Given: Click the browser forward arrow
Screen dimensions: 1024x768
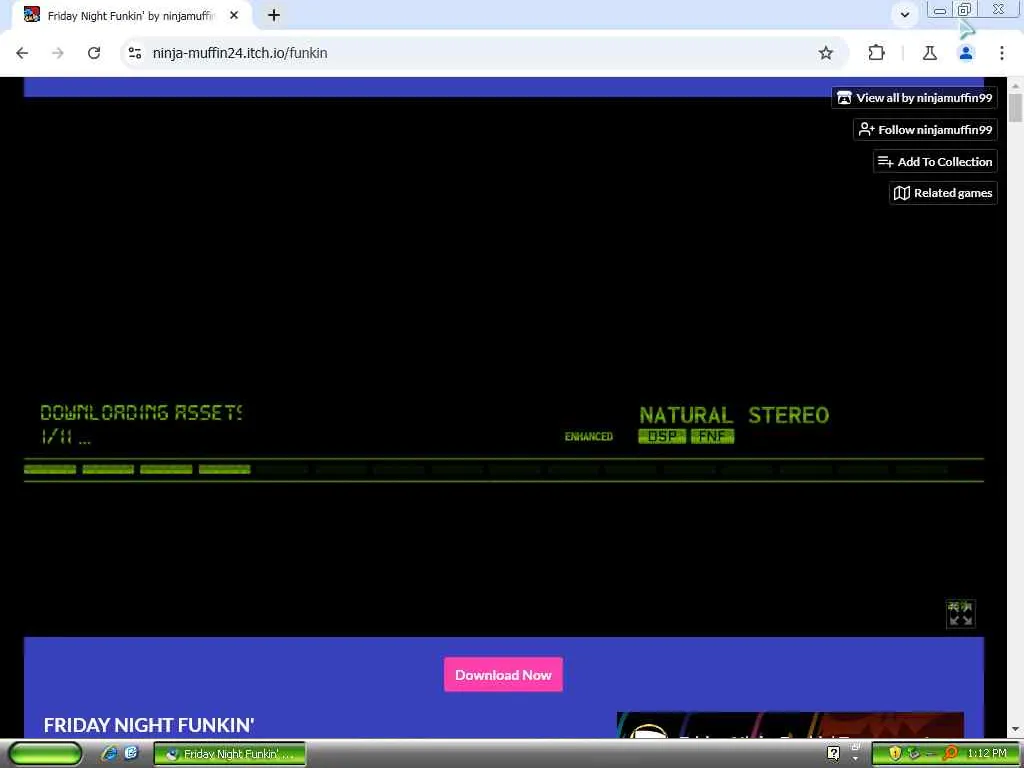Looking at the screenshot, I should 58,53.
